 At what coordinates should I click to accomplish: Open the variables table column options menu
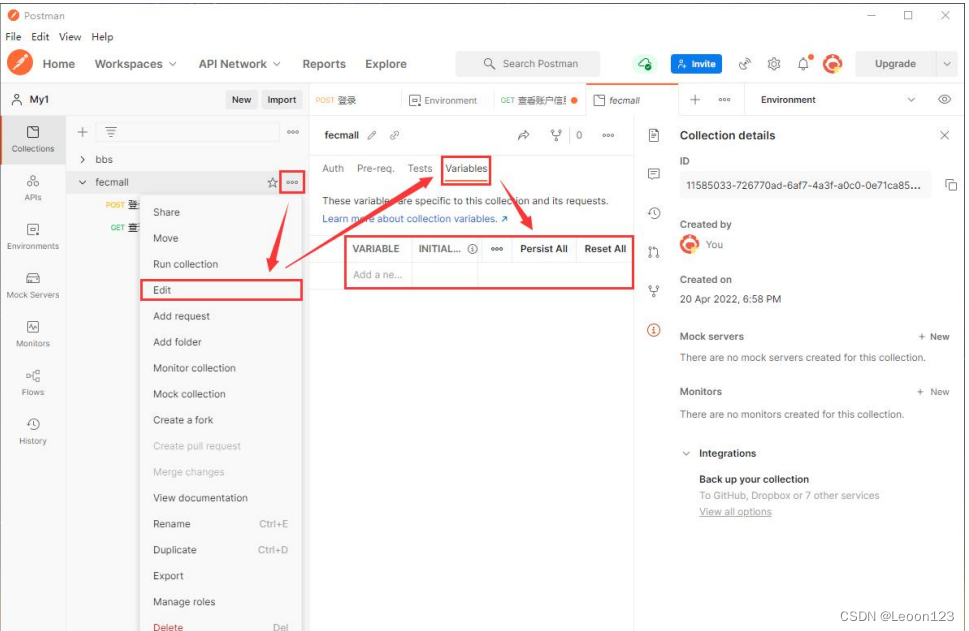pyautogui.click(x=497, y=248)
